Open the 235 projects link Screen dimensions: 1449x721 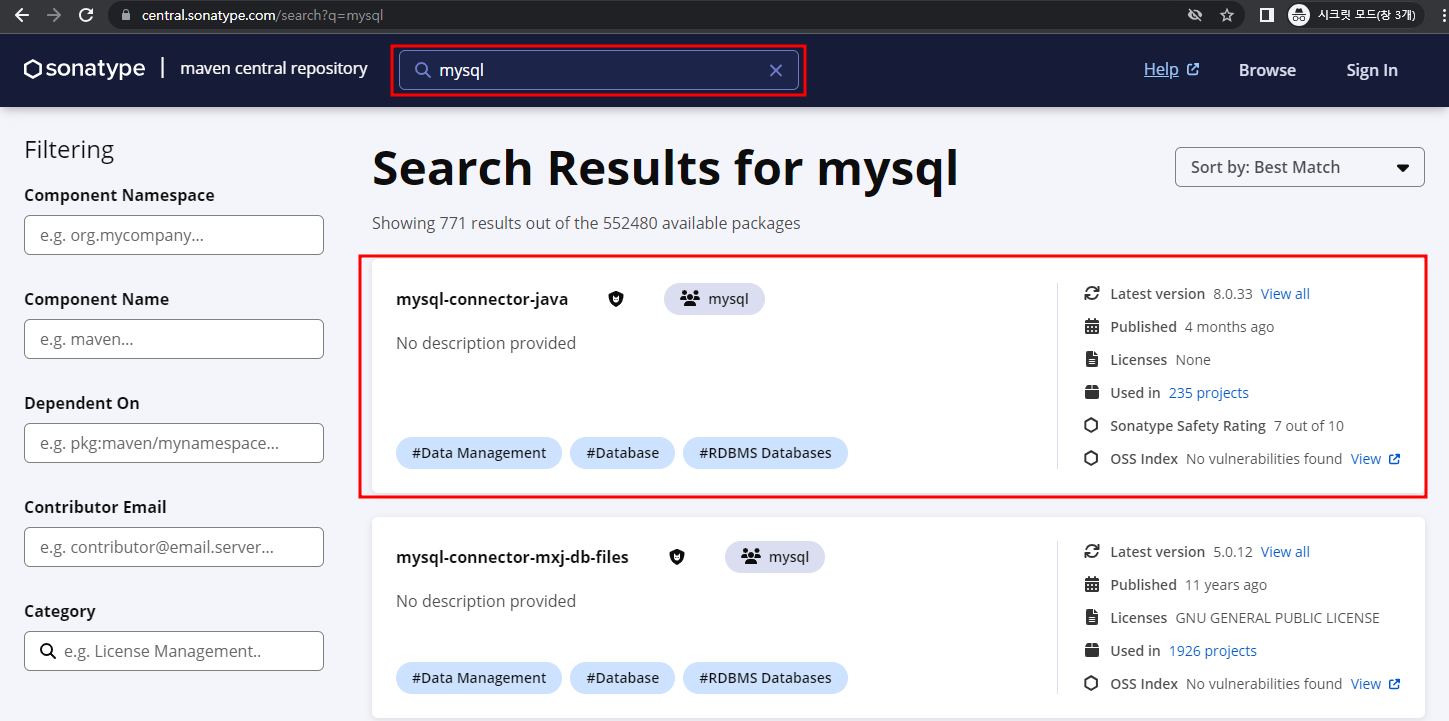[1208, 392]
